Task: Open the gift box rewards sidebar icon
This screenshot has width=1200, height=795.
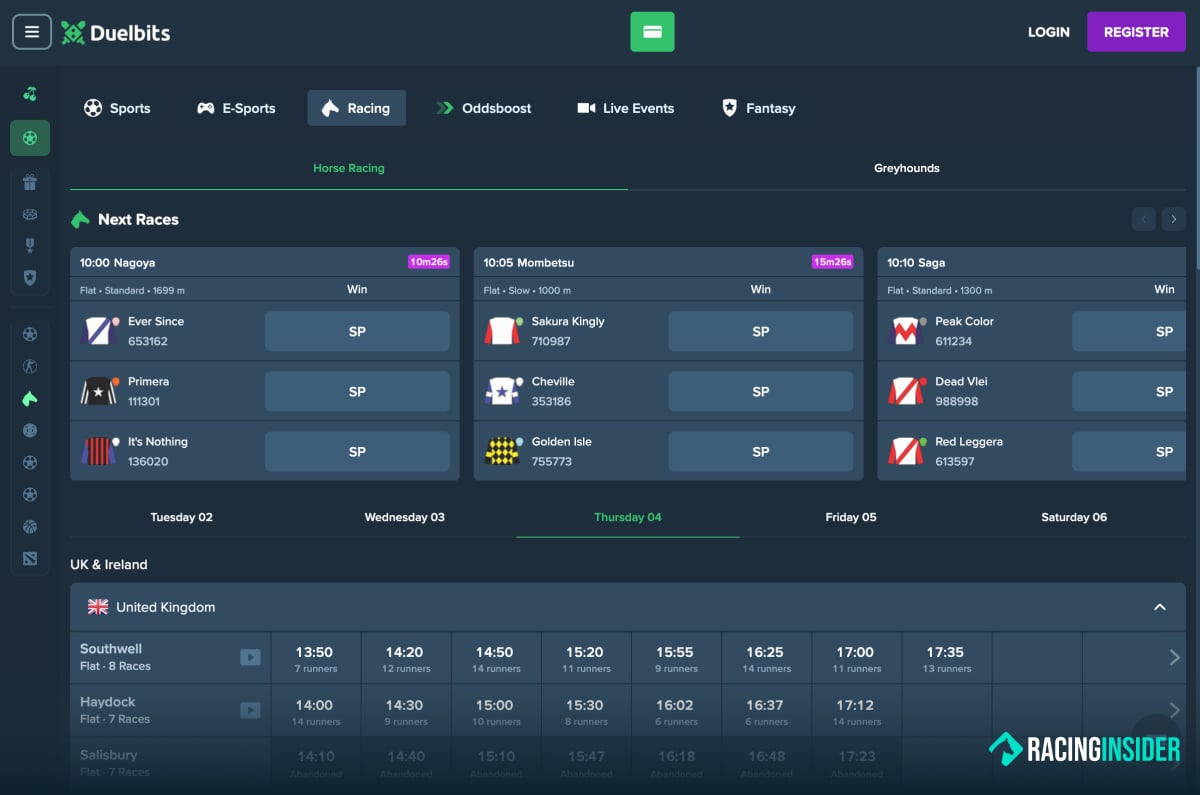Action: (x=30, y=182)
